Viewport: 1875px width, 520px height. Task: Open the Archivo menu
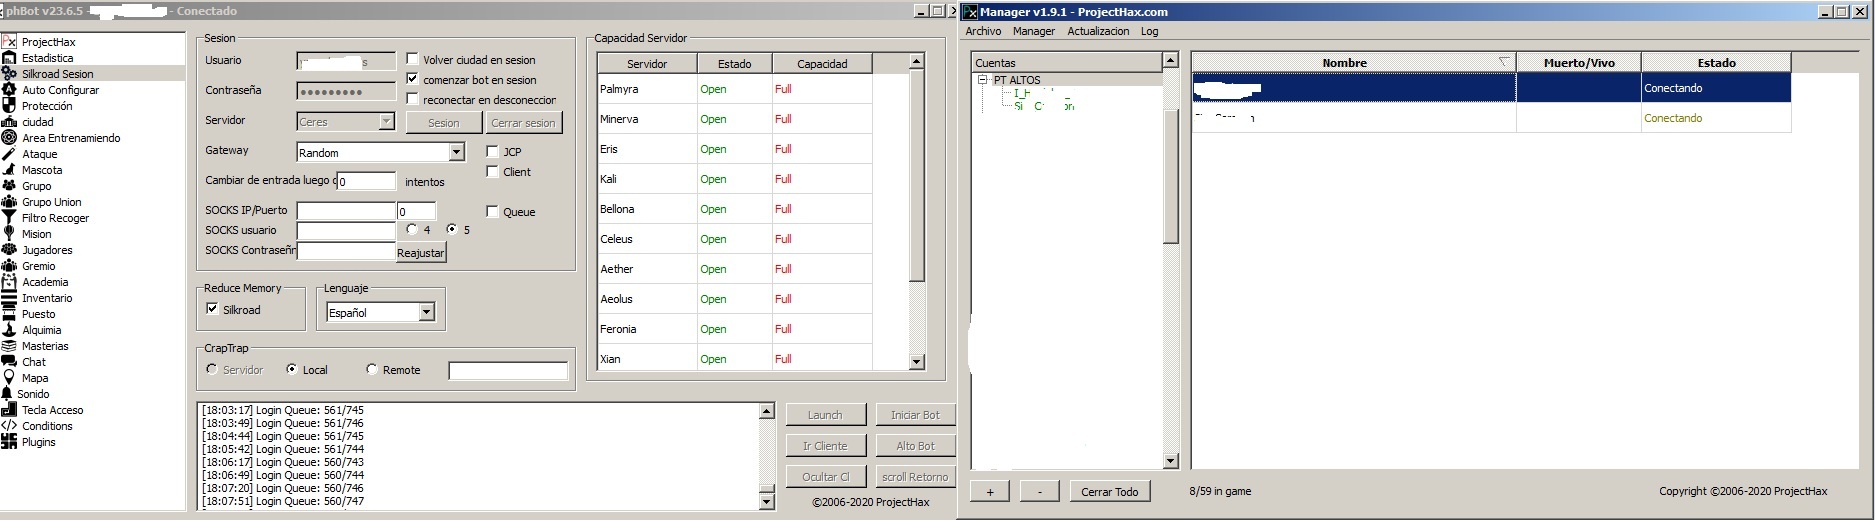click(983, 31)
